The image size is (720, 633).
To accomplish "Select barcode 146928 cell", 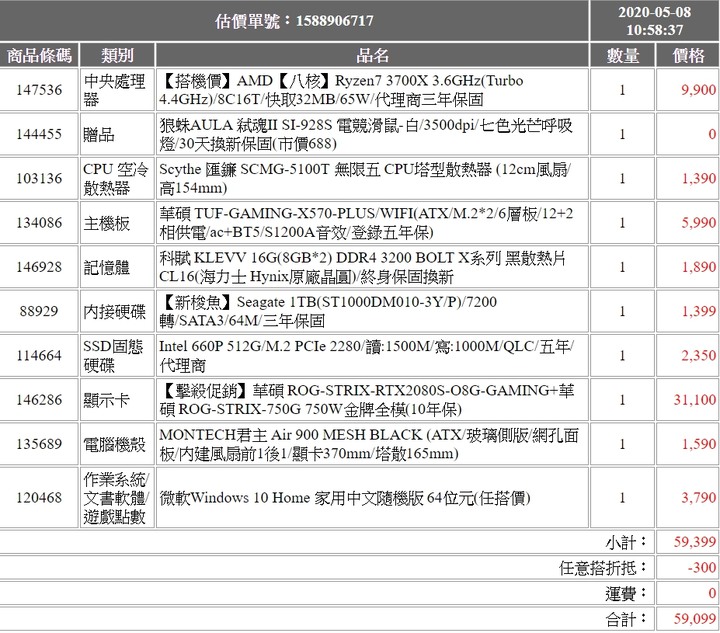I will point(39,267).
